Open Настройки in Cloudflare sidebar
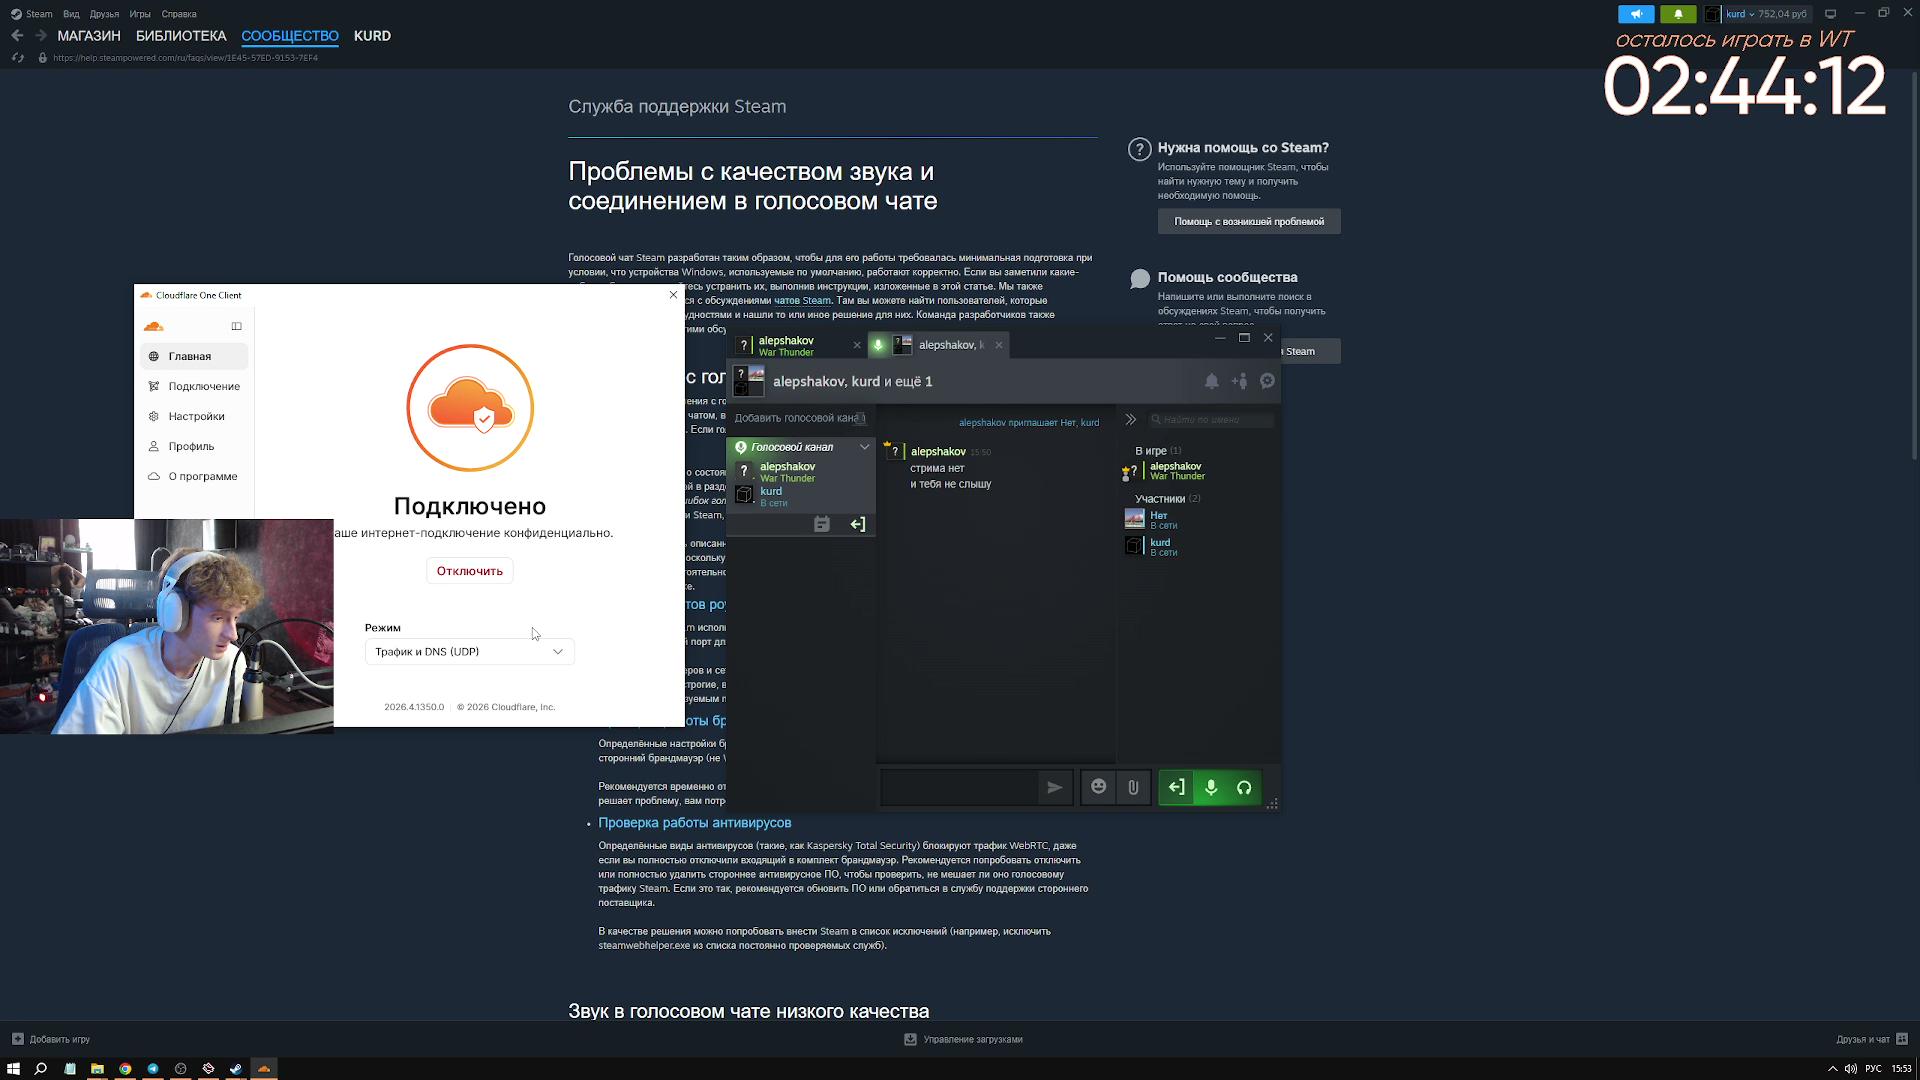1920x1080 pixels. (x=194, y=416)
